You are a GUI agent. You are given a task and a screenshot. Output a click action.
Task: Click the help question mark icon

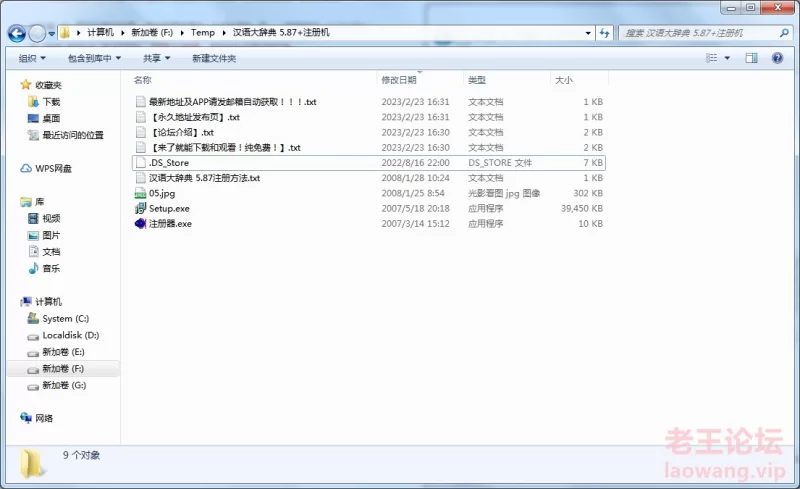[x=777, y=58]
